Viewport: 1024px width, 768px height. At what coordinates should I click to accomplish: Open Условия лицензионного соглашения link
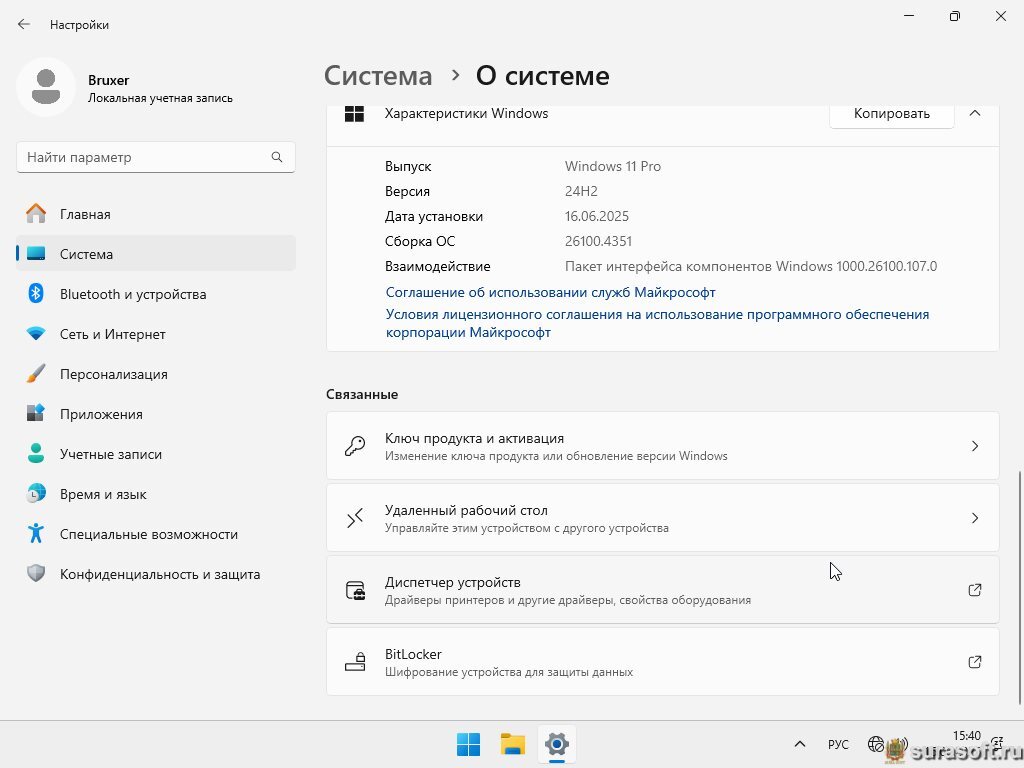point(657,323)
